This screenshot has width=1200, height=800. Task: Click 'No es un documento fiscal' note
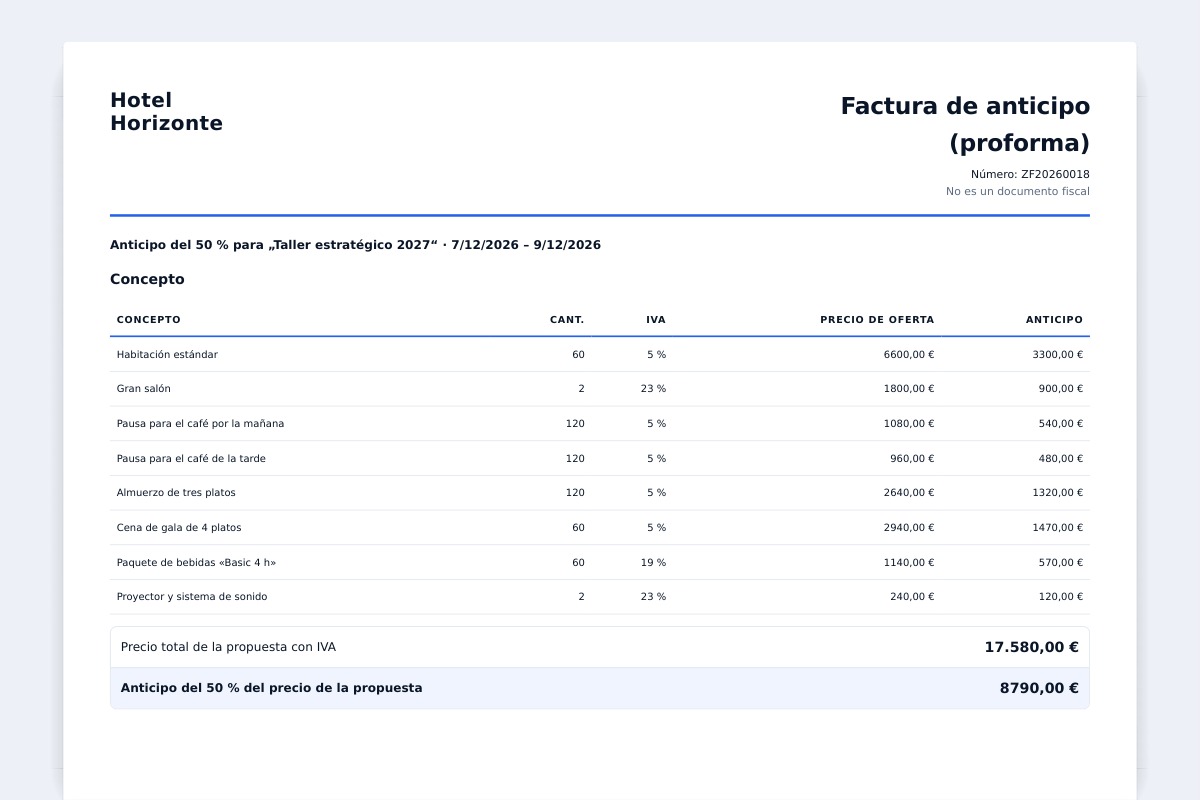click(1018, 191)
